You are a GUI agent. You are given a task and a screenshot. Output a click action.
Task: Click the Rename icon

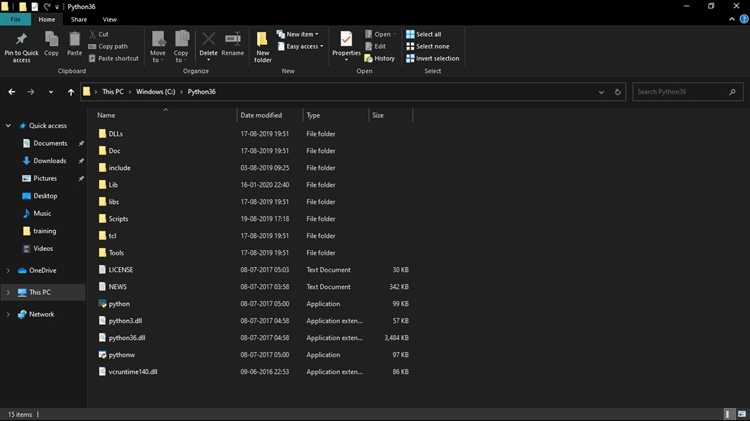click(x=233, y=39)
